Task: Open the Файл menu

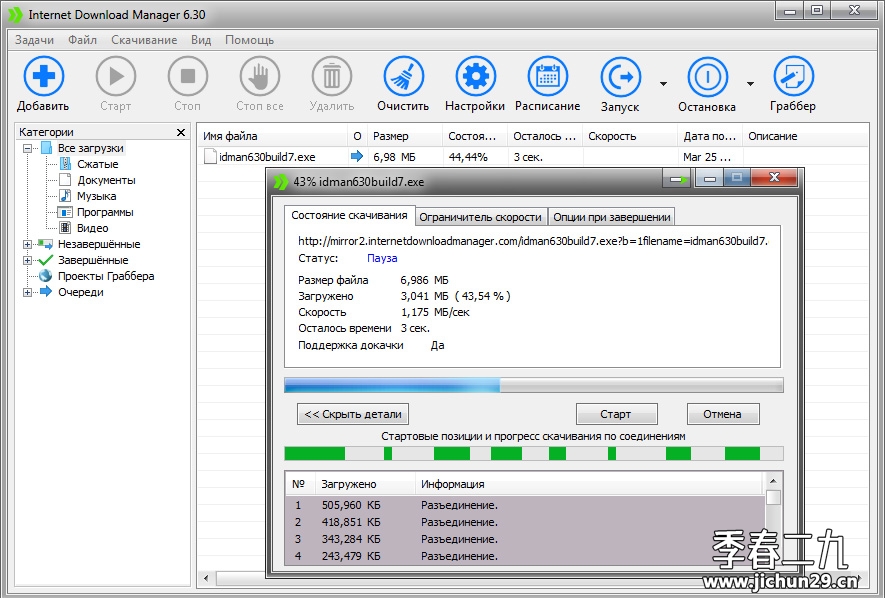Action: click(82, 40)
